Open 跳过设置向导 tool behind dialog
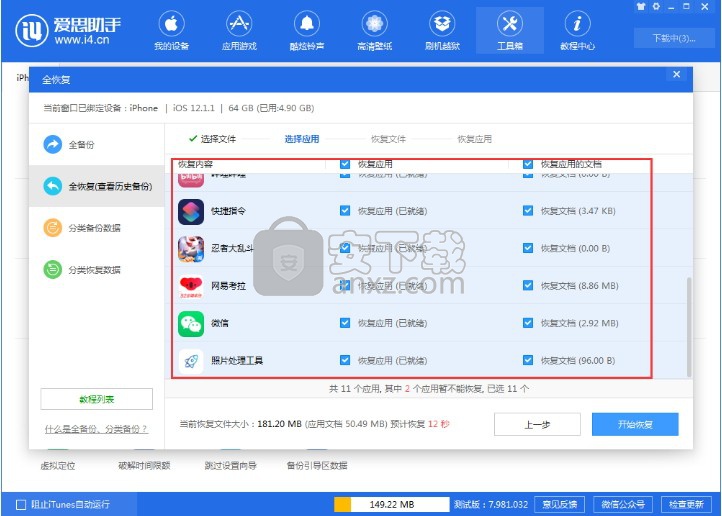 (230, 466)
